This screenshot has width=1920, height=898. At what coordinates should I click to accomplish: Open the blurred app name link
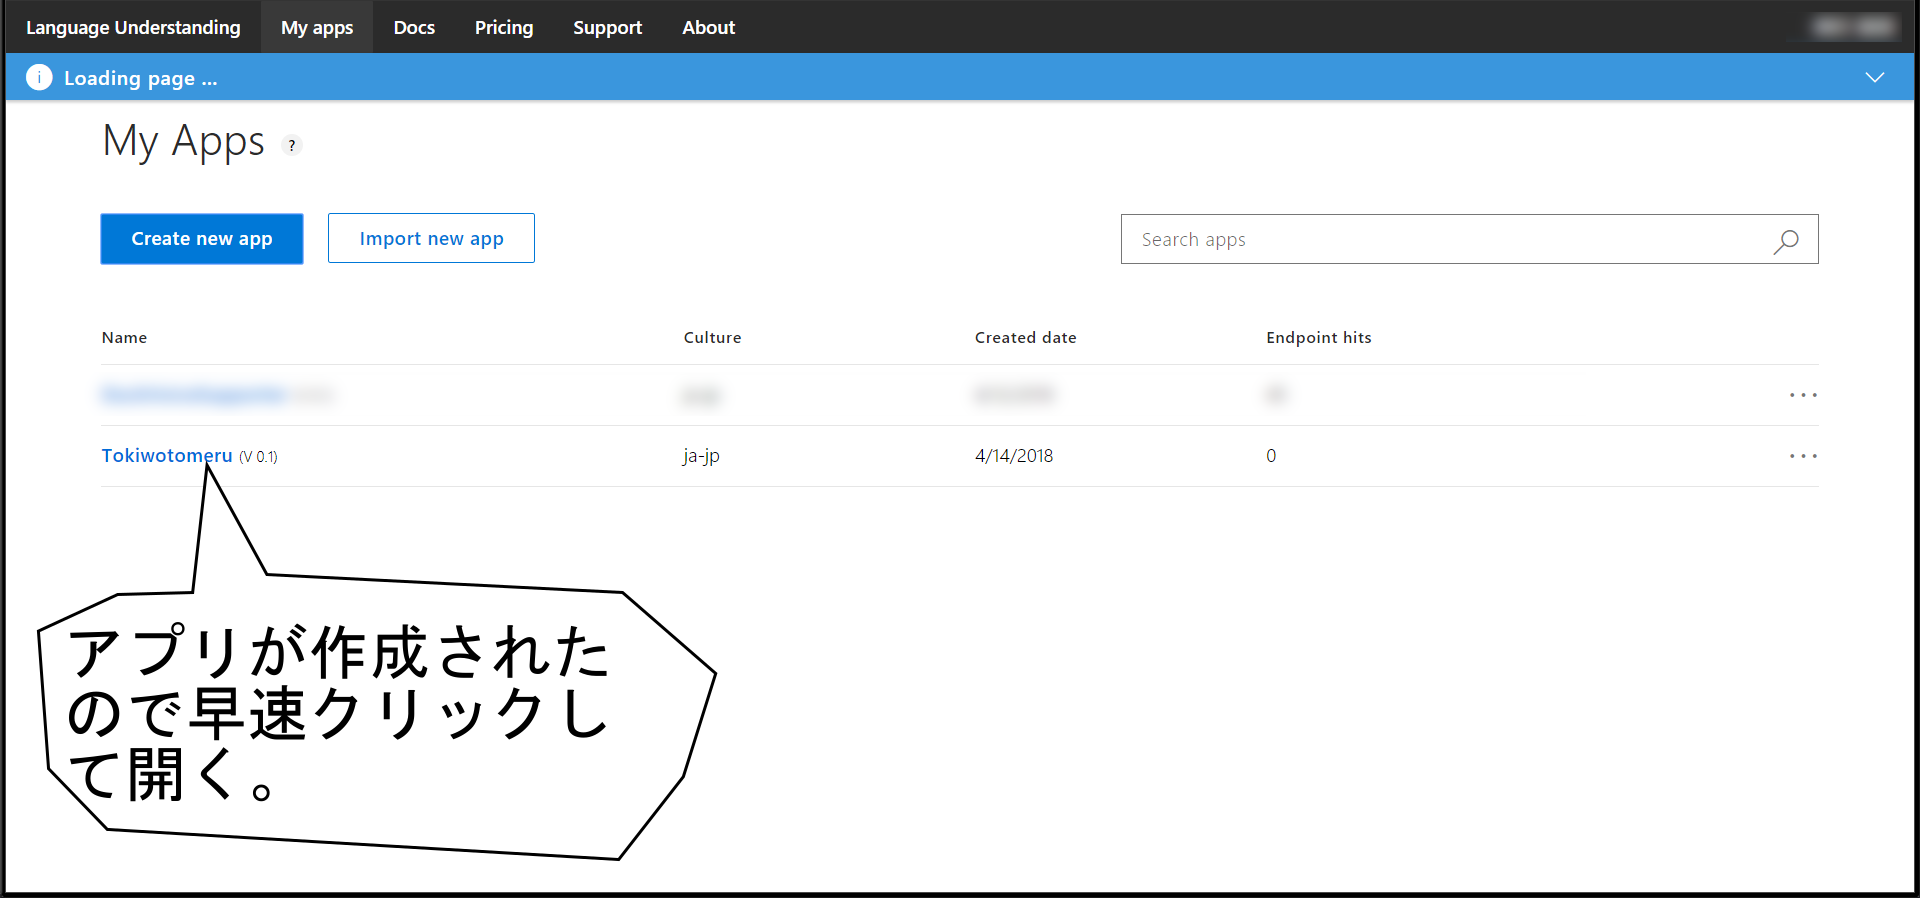pos(194,395)
